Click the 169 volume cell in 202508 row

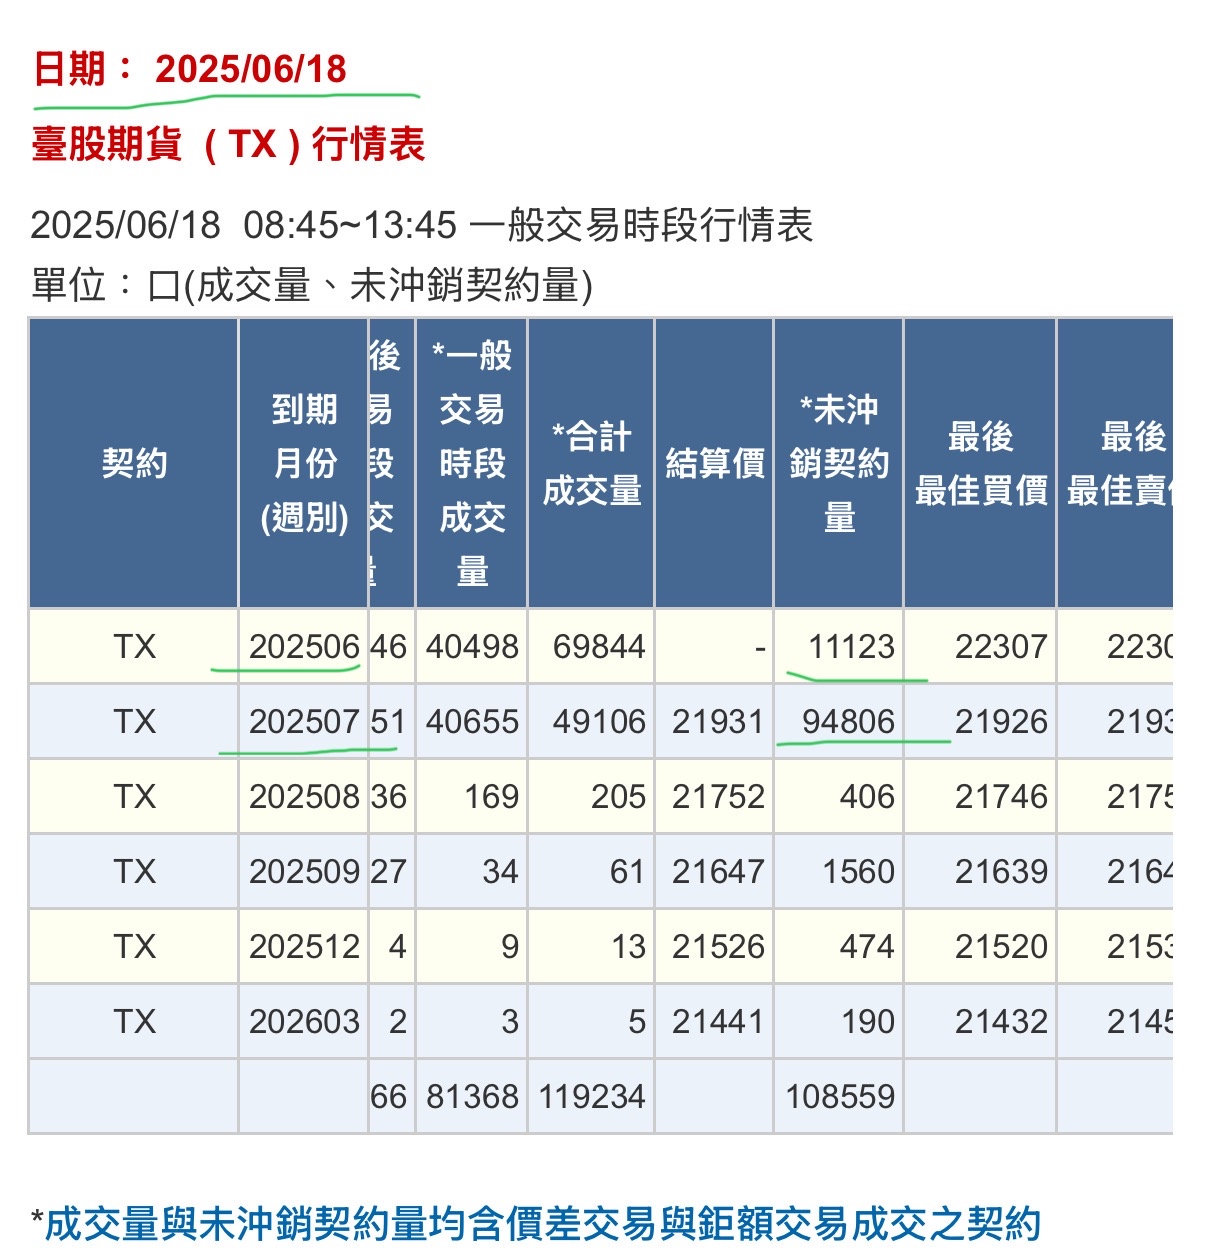click(x=471, y=797)
